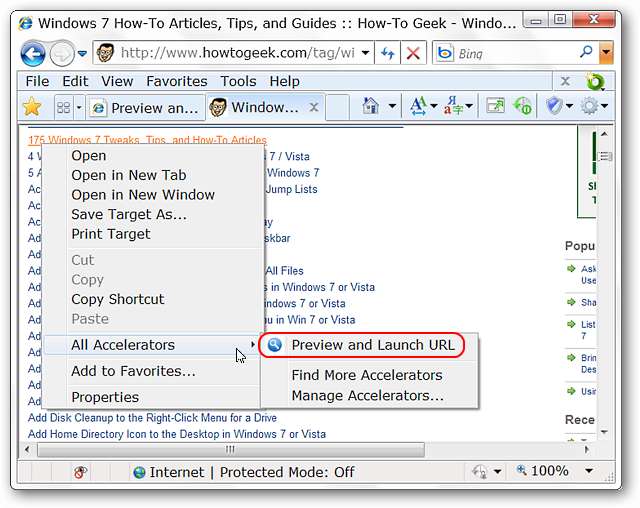640x508 pixels.
Task: Click the Home page icon
Action: coord(371,106)
